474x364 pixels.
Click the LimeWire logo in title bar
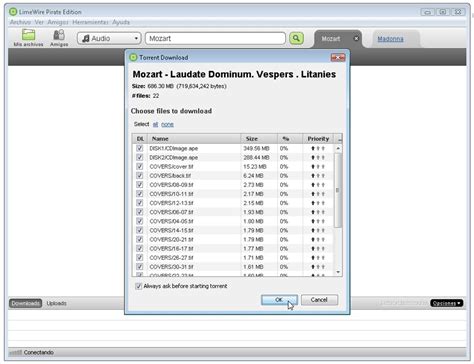coord(13,12)
